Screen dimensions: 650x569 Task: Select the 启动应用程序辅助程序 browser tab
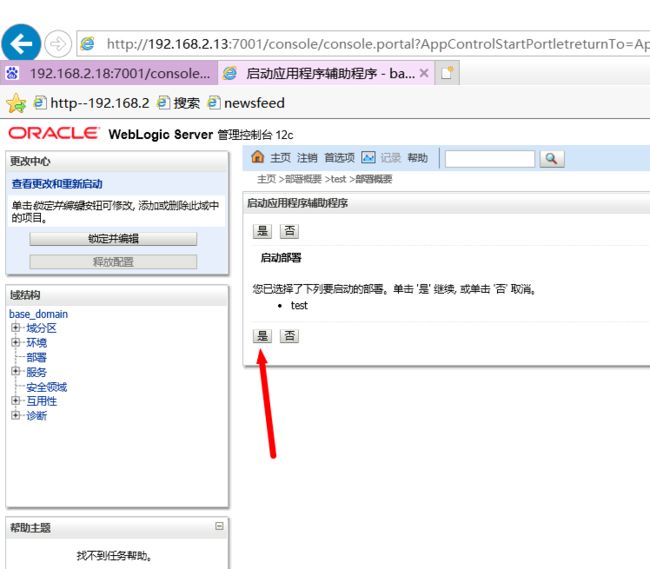pos(326,73)
